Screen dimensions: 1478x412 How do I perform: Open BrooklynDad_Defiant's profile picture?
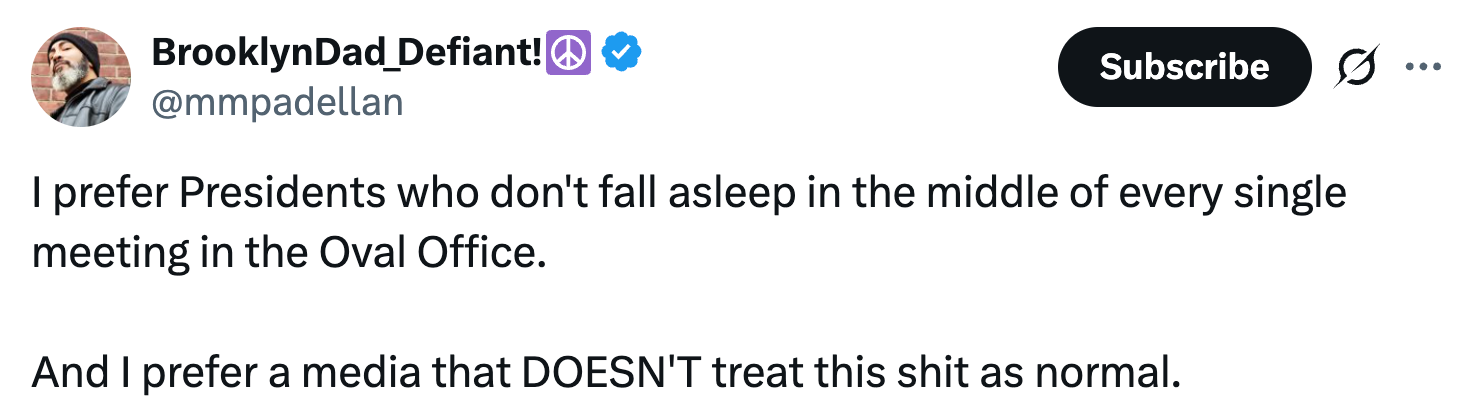click(x=81, y=77)
